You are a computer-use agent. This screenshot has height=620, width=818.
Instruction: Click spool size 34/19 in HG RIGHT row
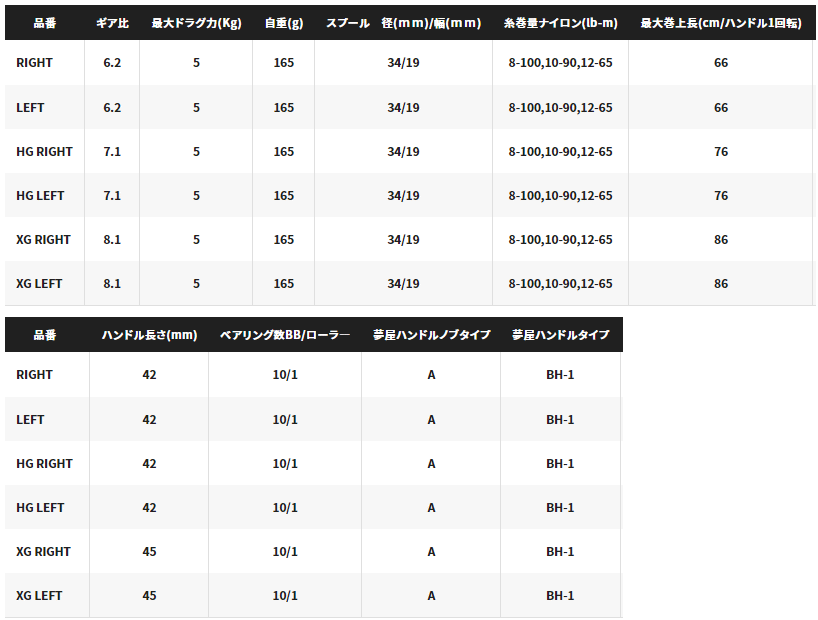[403, 151]
